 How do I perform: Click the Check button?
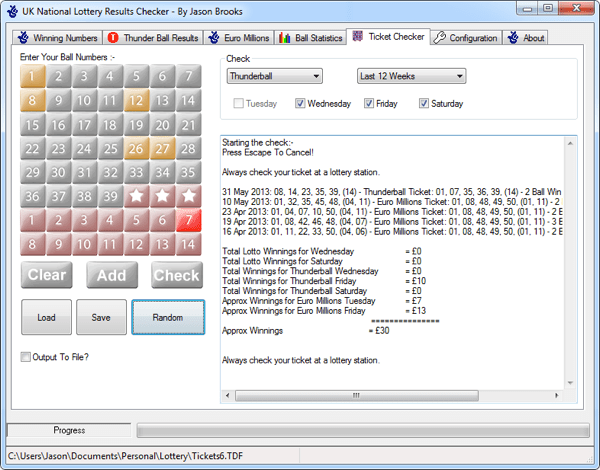(177, 275)
